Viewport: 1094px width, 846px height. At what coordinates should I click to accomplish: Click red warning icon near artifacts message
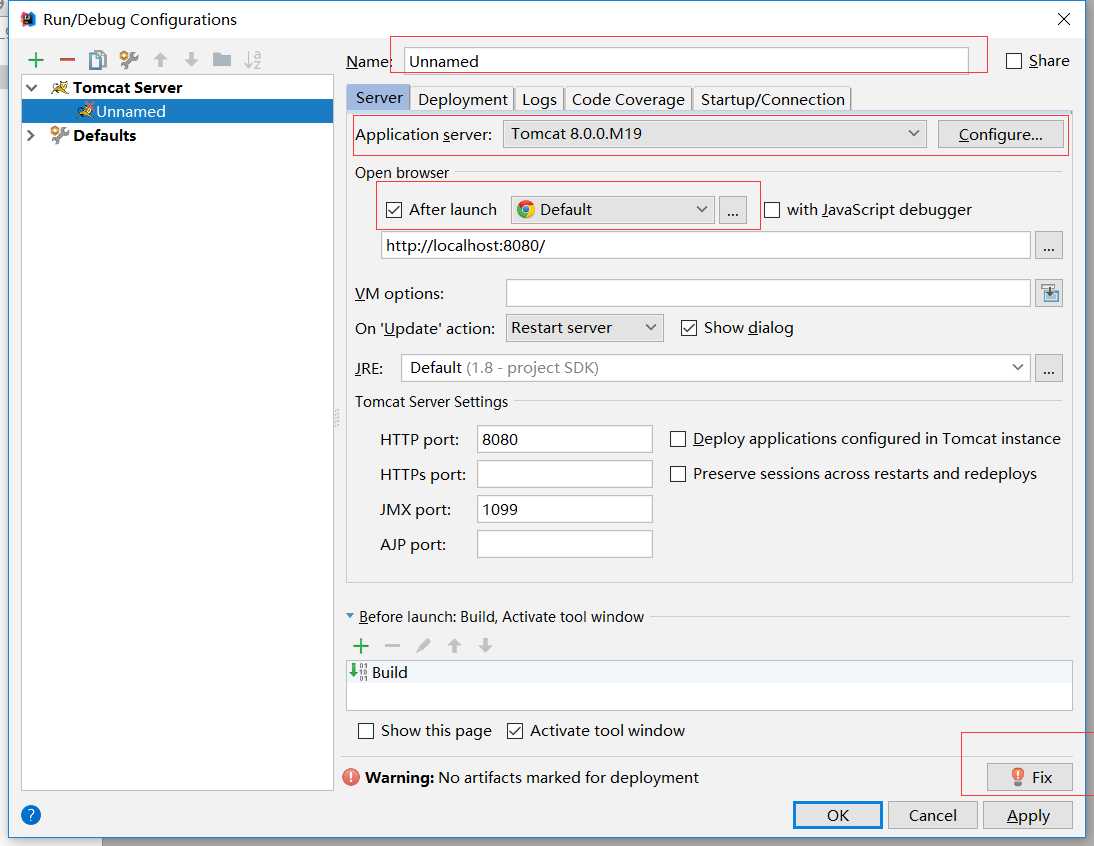pos(351,777)
